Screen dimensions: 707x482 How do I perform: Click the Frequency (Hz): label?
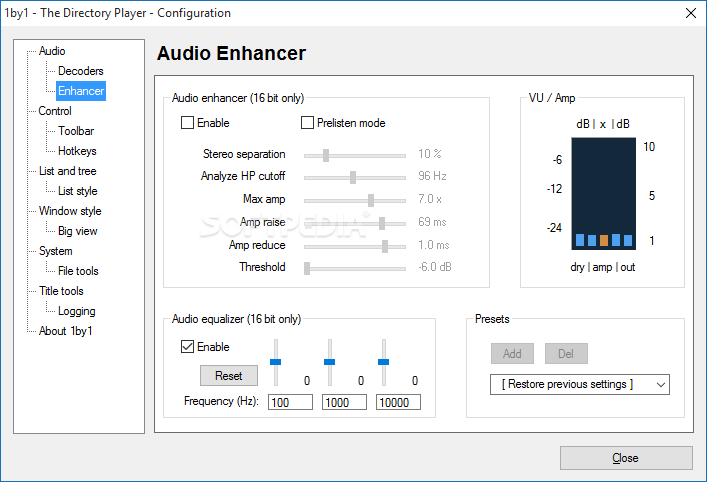(x=221, y=401)
